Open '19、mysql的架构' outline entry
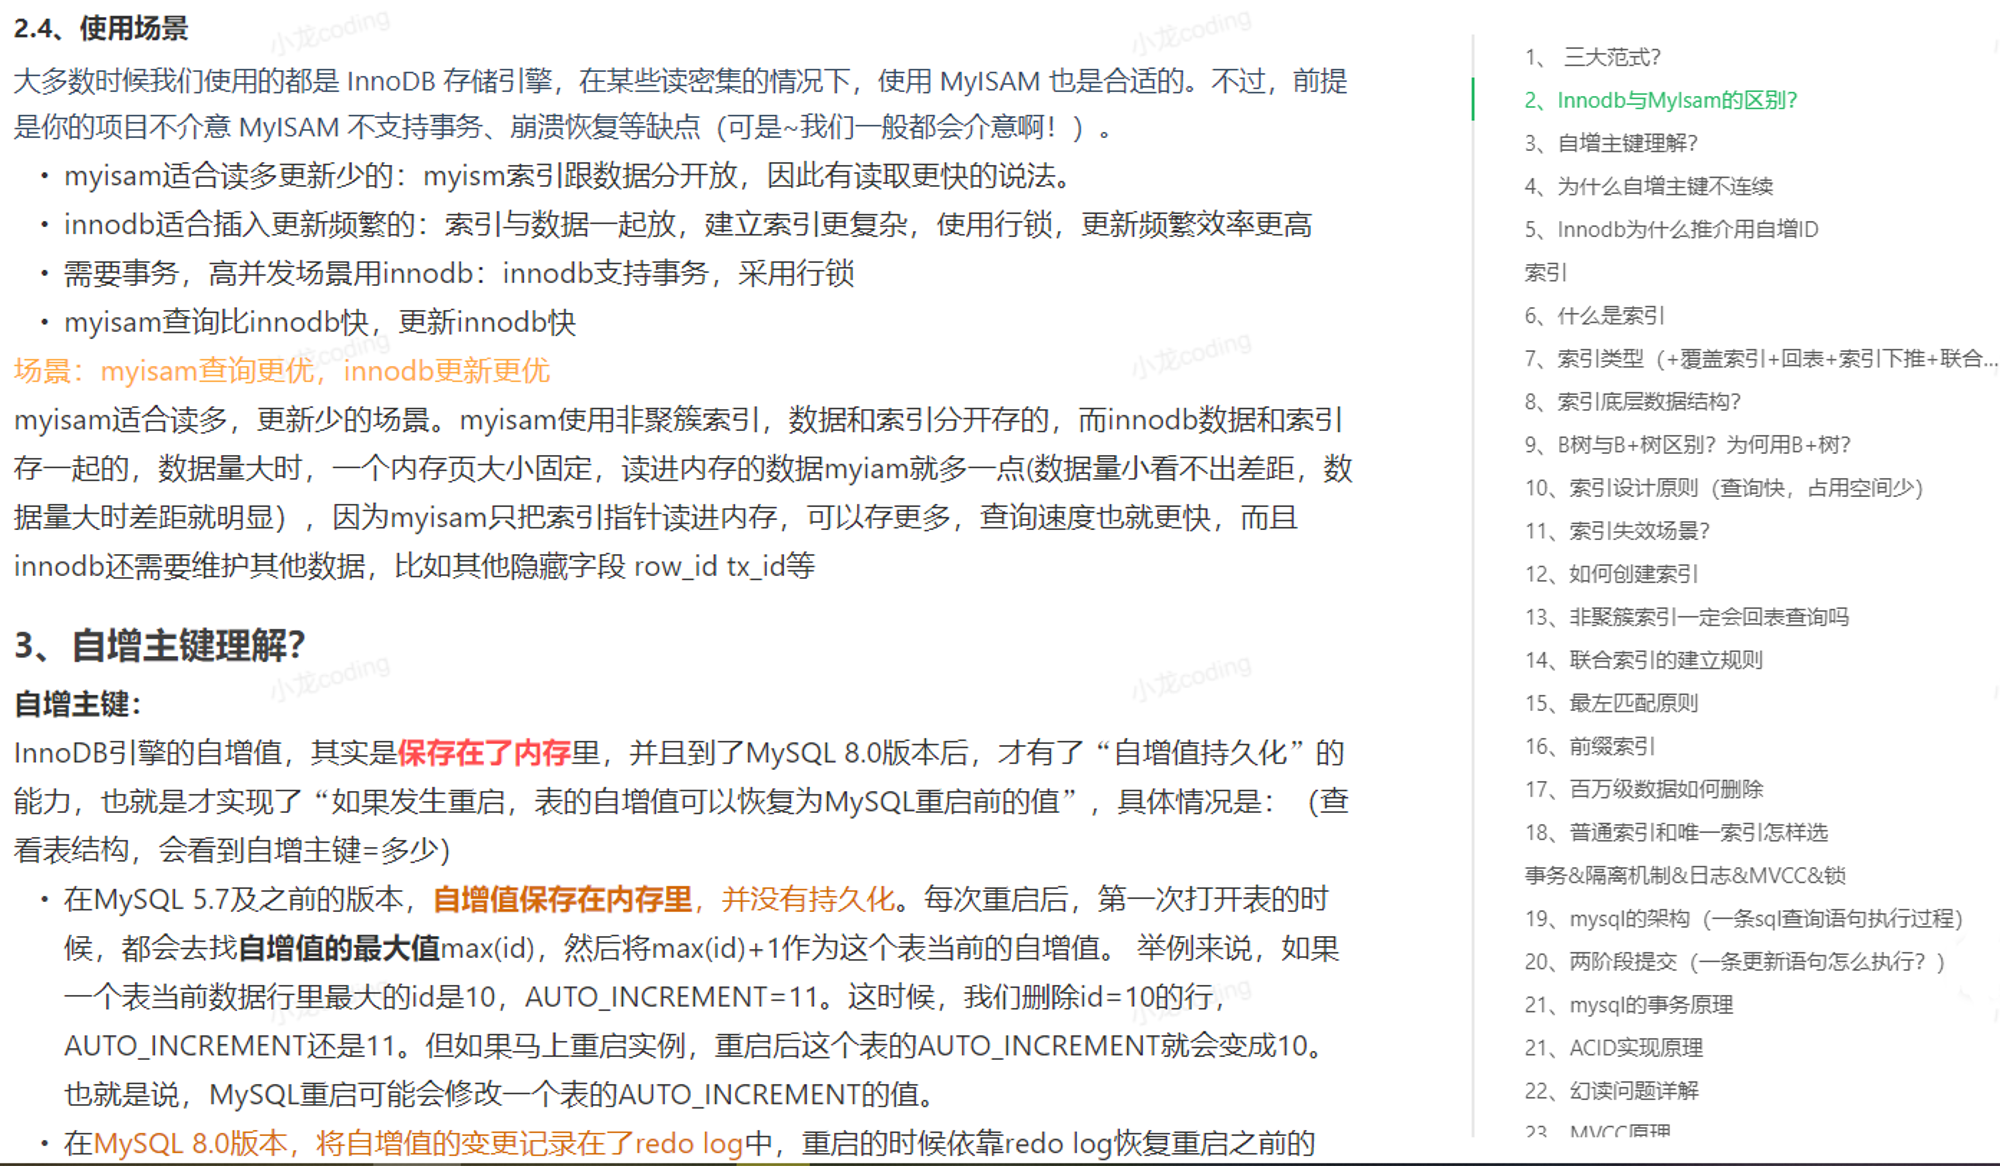This screenshot has width=2000, height=1166. coord(1744,918)
